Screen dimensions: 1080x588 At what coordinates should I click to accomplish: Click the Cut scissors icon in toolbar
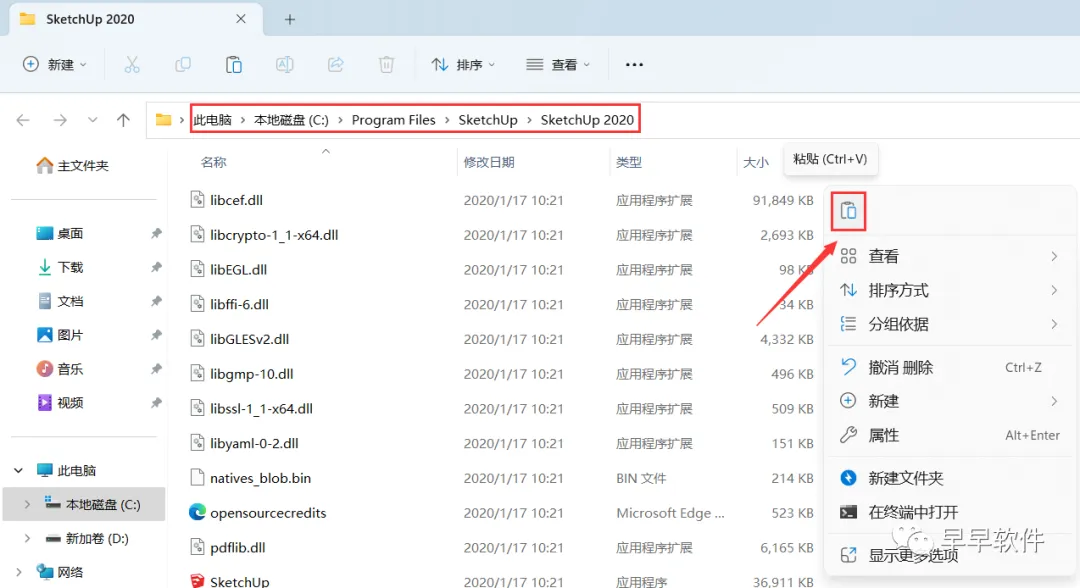132,65
